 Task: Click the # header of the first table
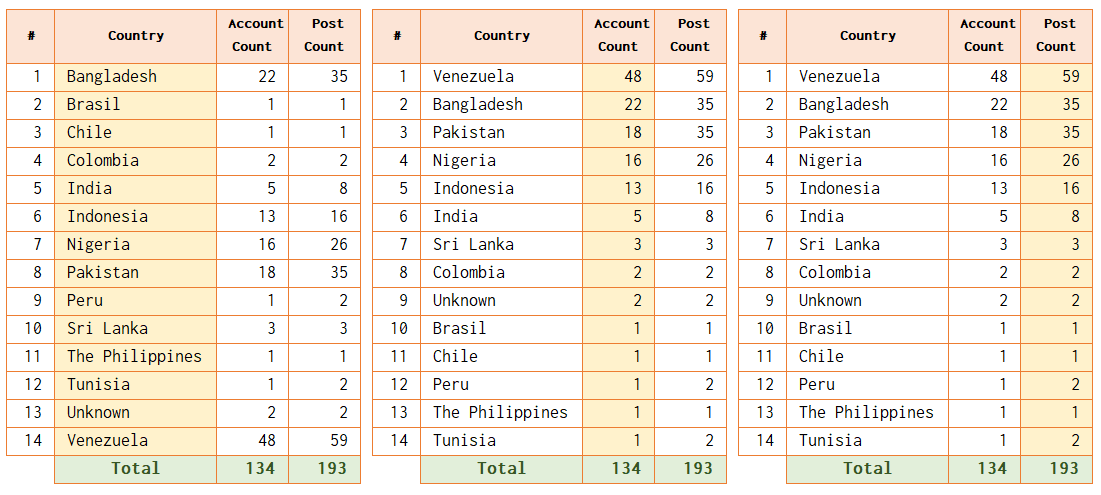(x=31, y=36)
